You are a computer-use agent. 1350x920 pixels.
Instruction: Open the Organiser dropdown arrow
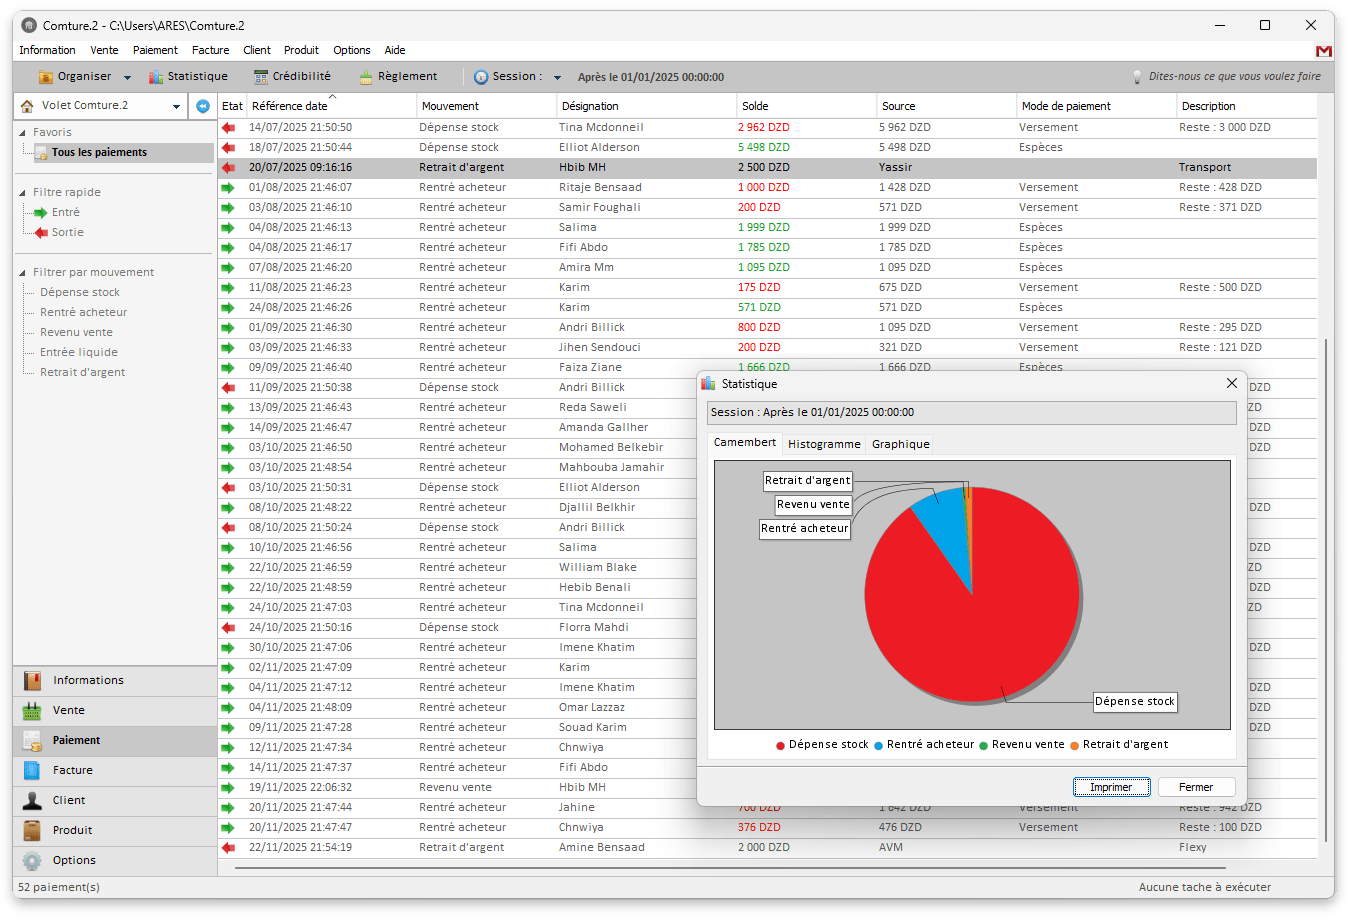click(127, 78)
